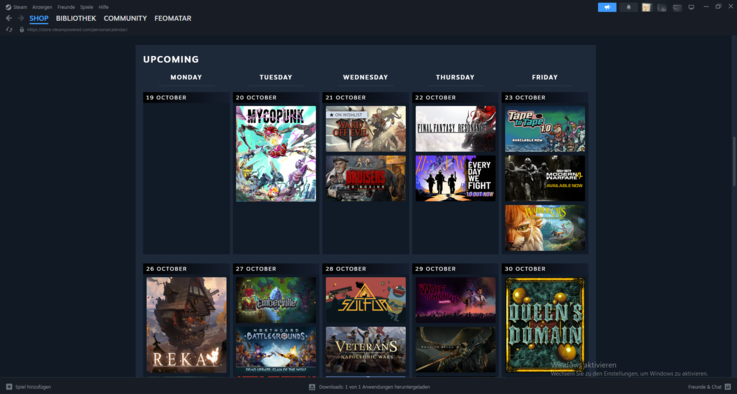Open the Queen's Domain game tile
Screen dimensions: 737x394
click(545, 325)
